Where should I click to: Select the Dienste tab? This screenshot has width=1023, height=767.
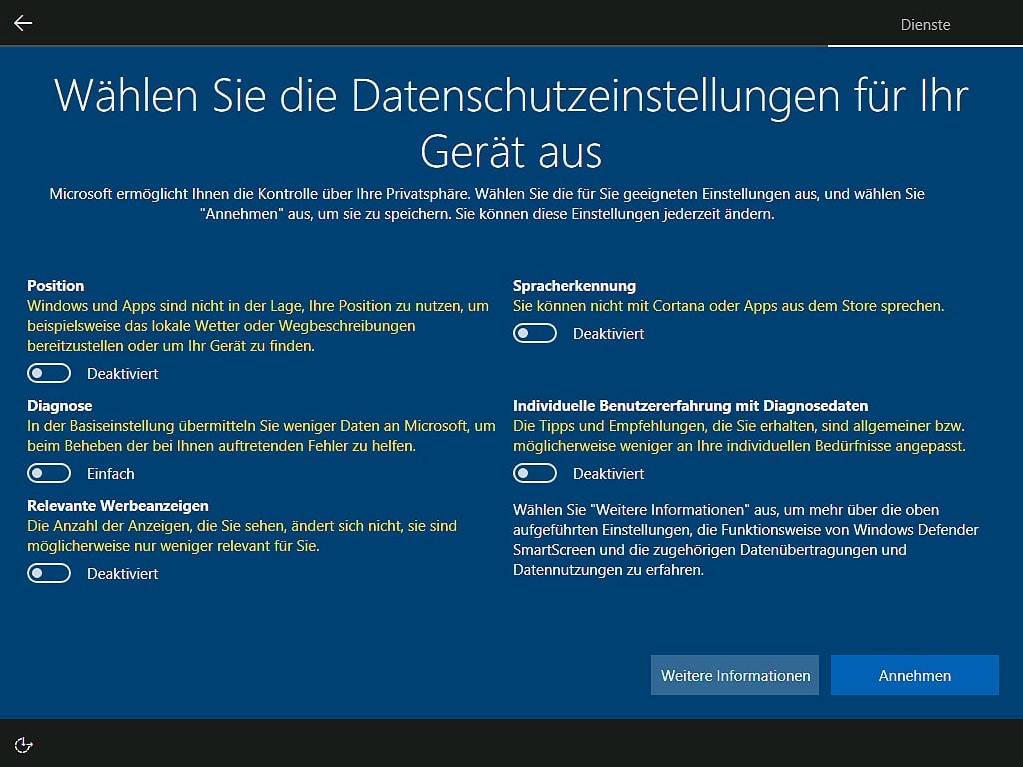click(925, 25)
